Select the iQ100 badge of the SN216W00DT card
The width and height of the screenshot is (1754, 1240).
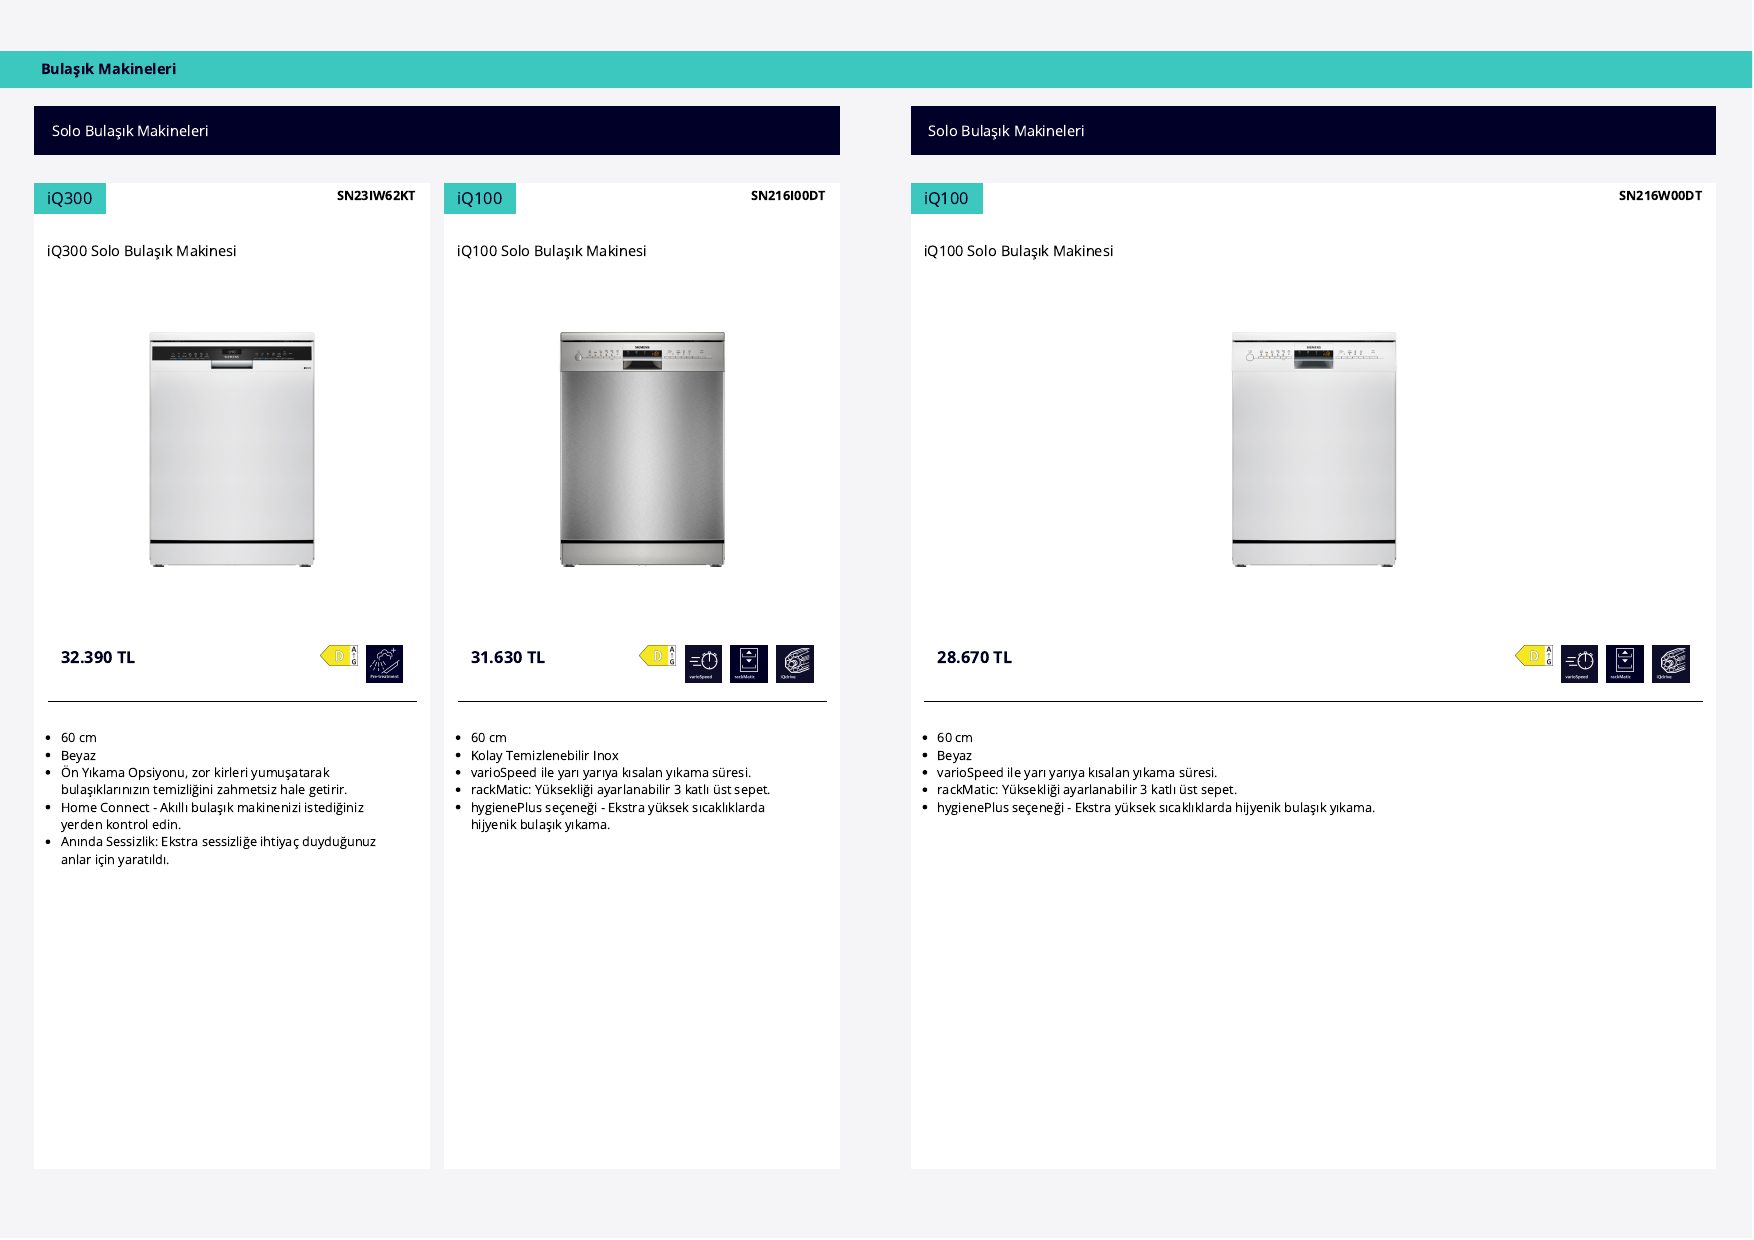coord(947,198)
